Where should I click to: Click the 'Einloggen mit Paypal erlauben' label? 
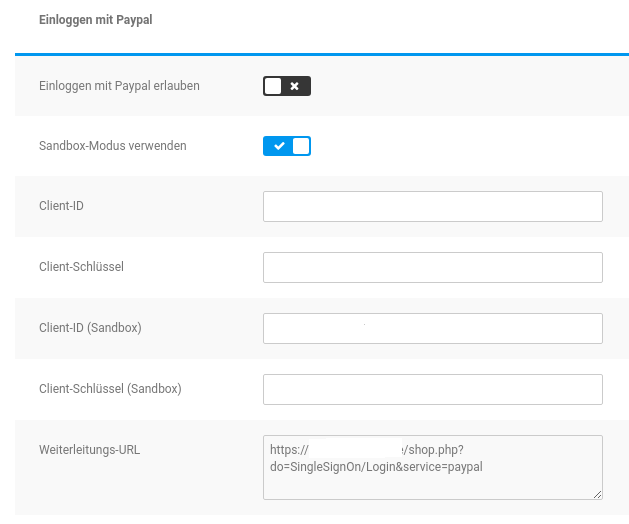(x=119, y=86)
